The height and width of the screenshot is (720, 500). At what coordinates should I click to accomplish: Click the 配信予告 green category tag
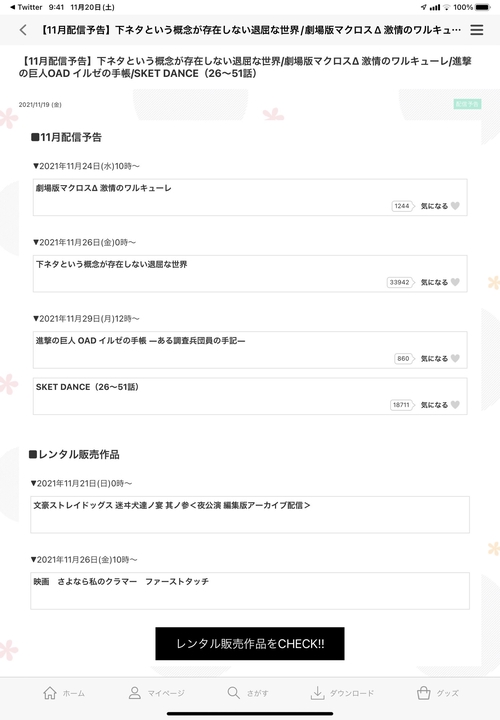467,104
